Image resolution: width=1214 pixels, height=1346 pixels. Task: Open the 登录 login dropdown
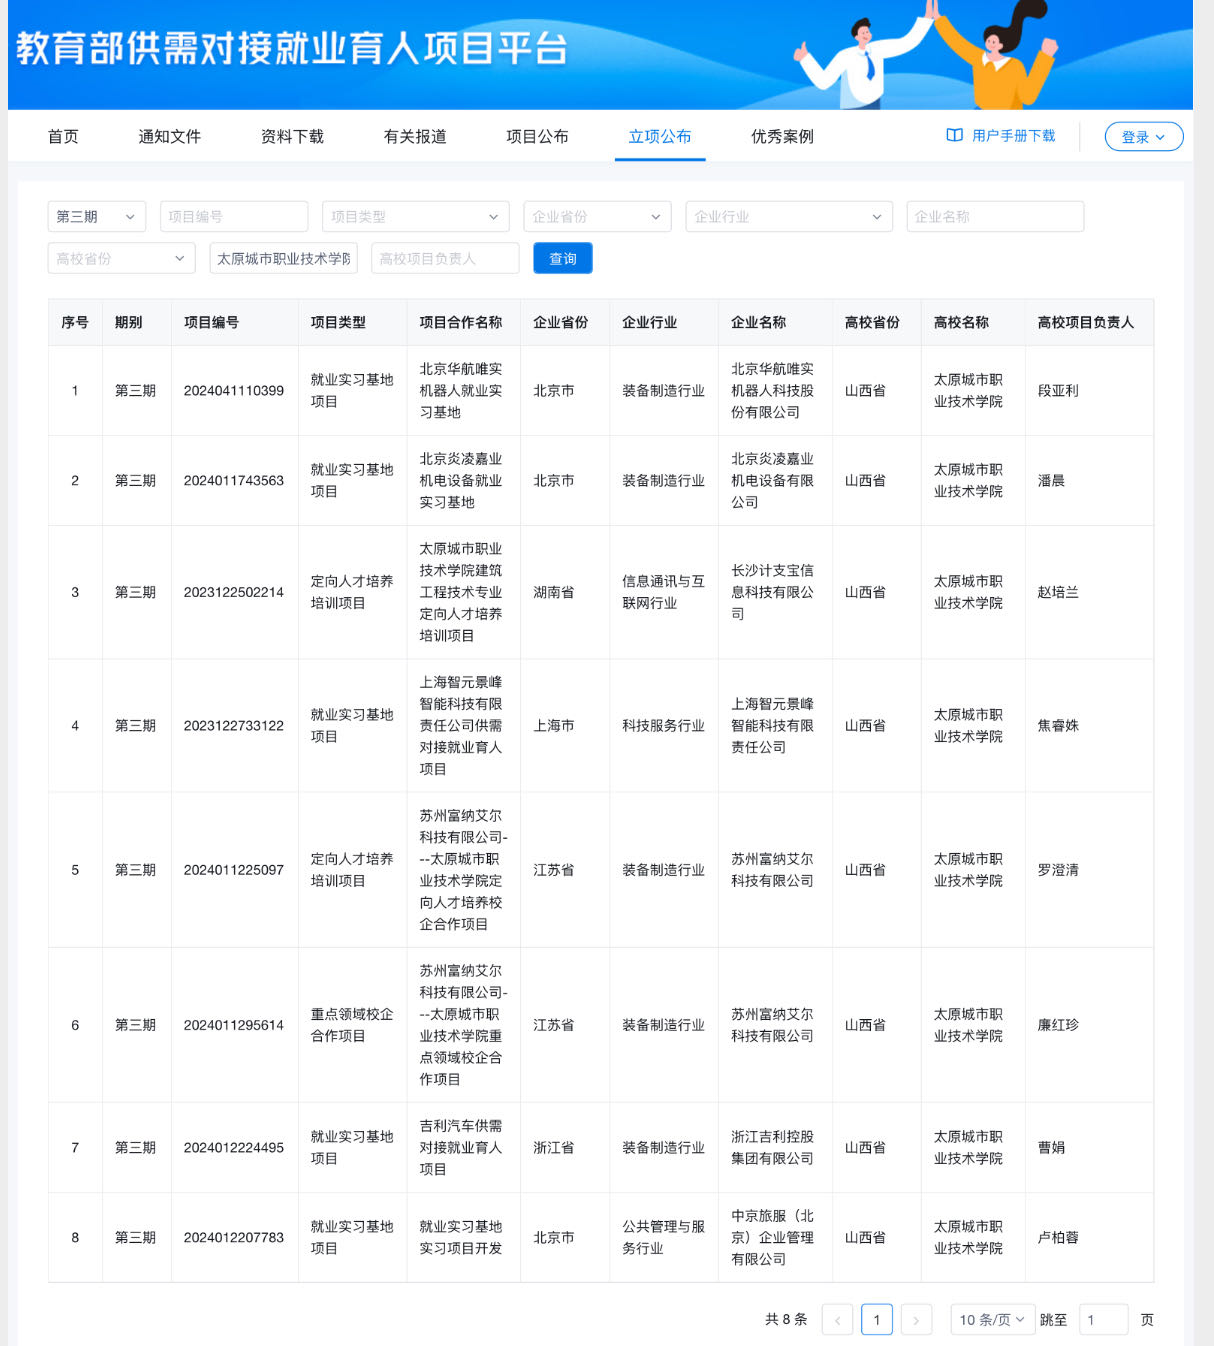[x=1143, y=137]
